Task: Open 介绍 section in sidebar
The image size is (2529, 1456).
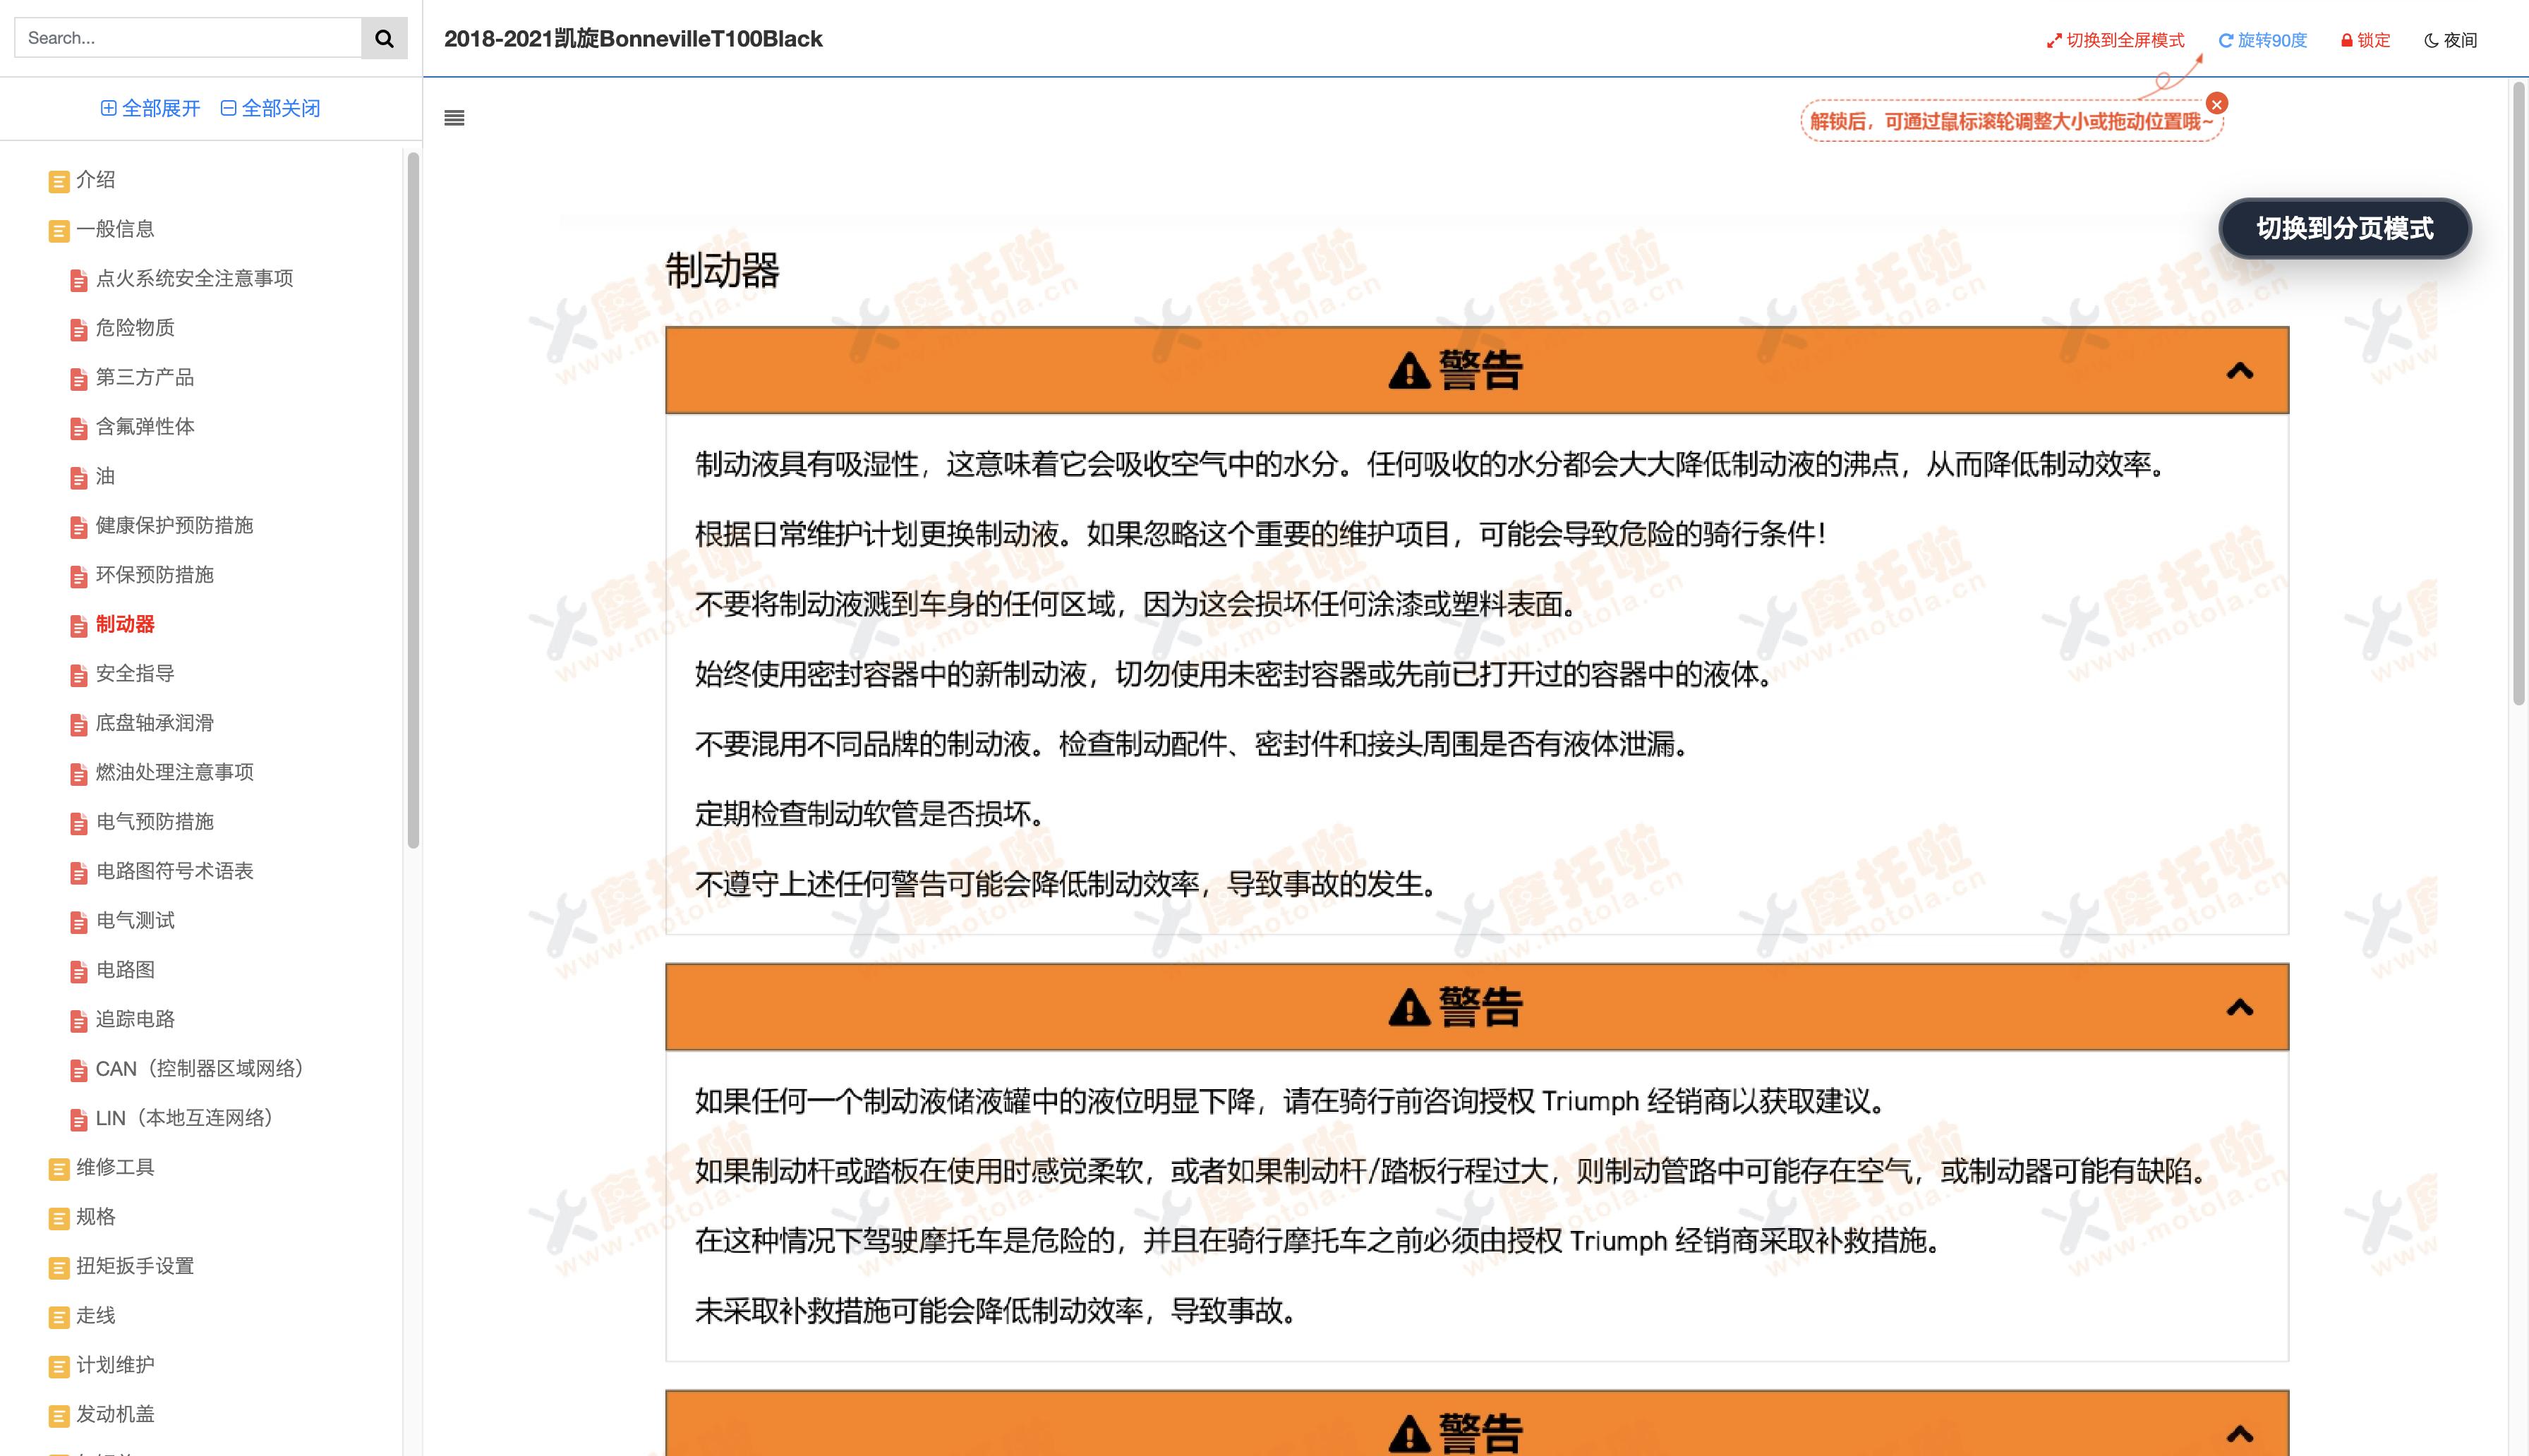Action: [96, 180]
